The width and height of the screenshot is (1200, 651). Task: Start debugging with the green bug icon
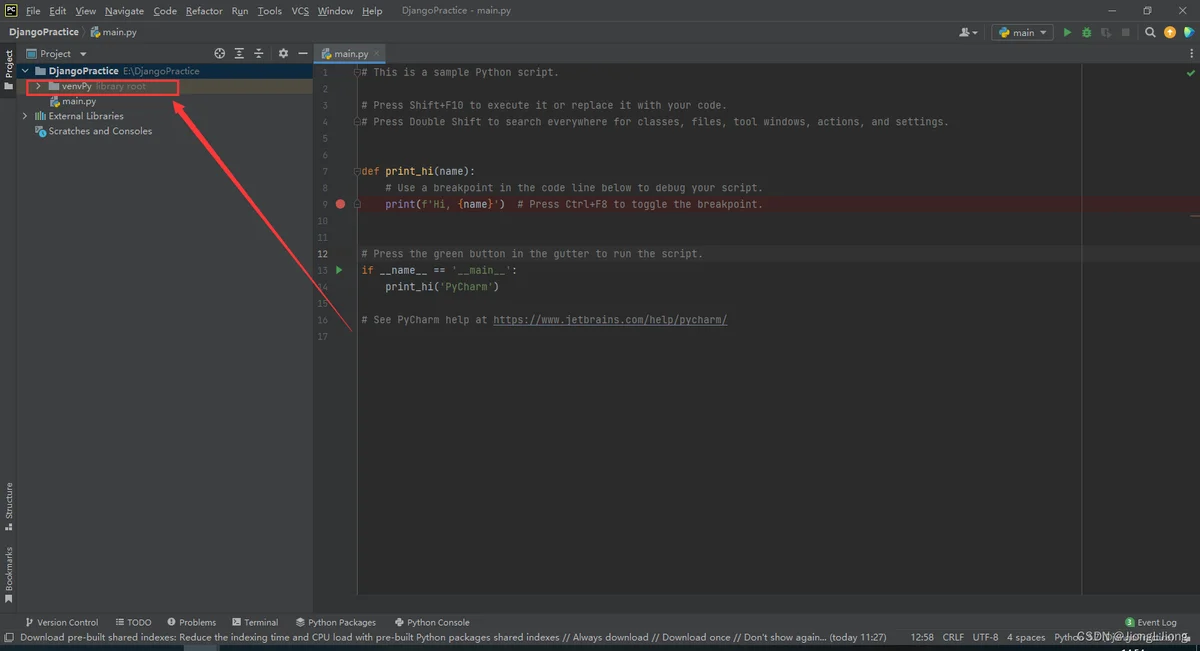(x=1086, y=32)
